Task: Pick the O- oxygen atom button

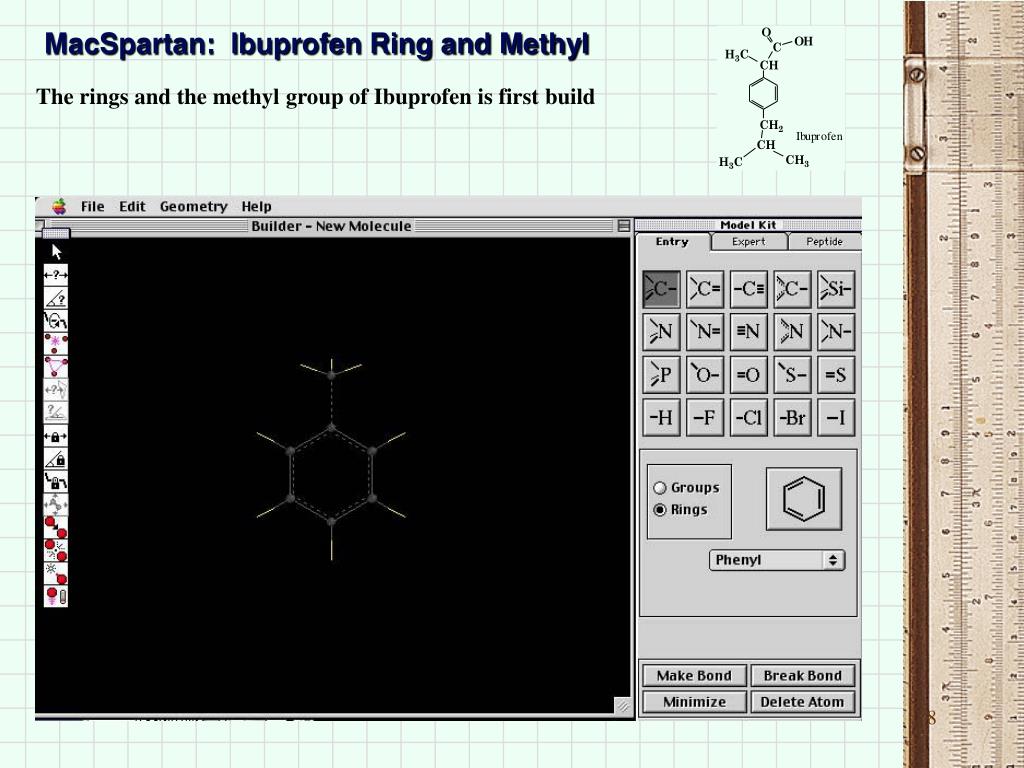Action: tap(705, 375)
